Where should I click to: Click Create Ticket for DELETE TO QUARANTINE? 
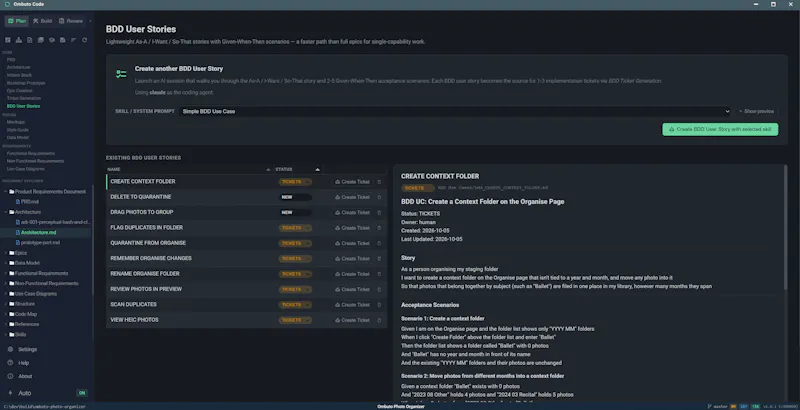click(x=353, y=197)
